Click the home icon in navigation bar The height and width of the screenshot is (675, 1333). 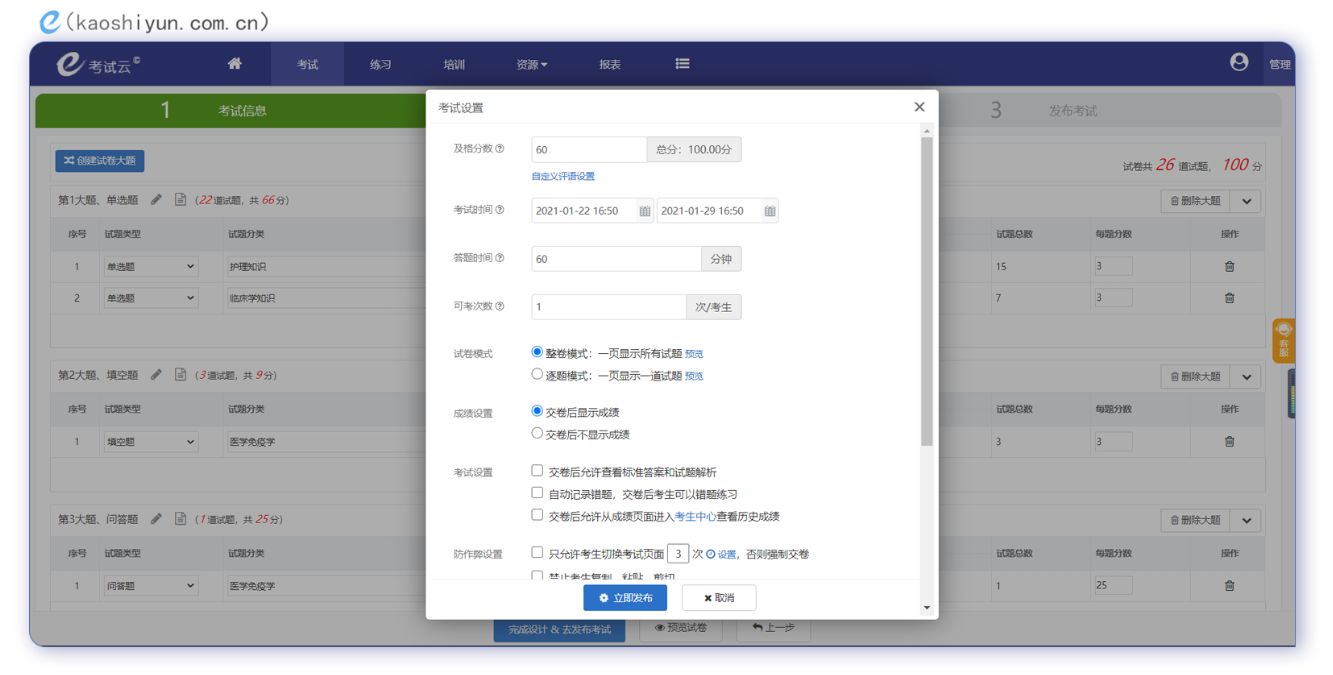click(235, 64)
